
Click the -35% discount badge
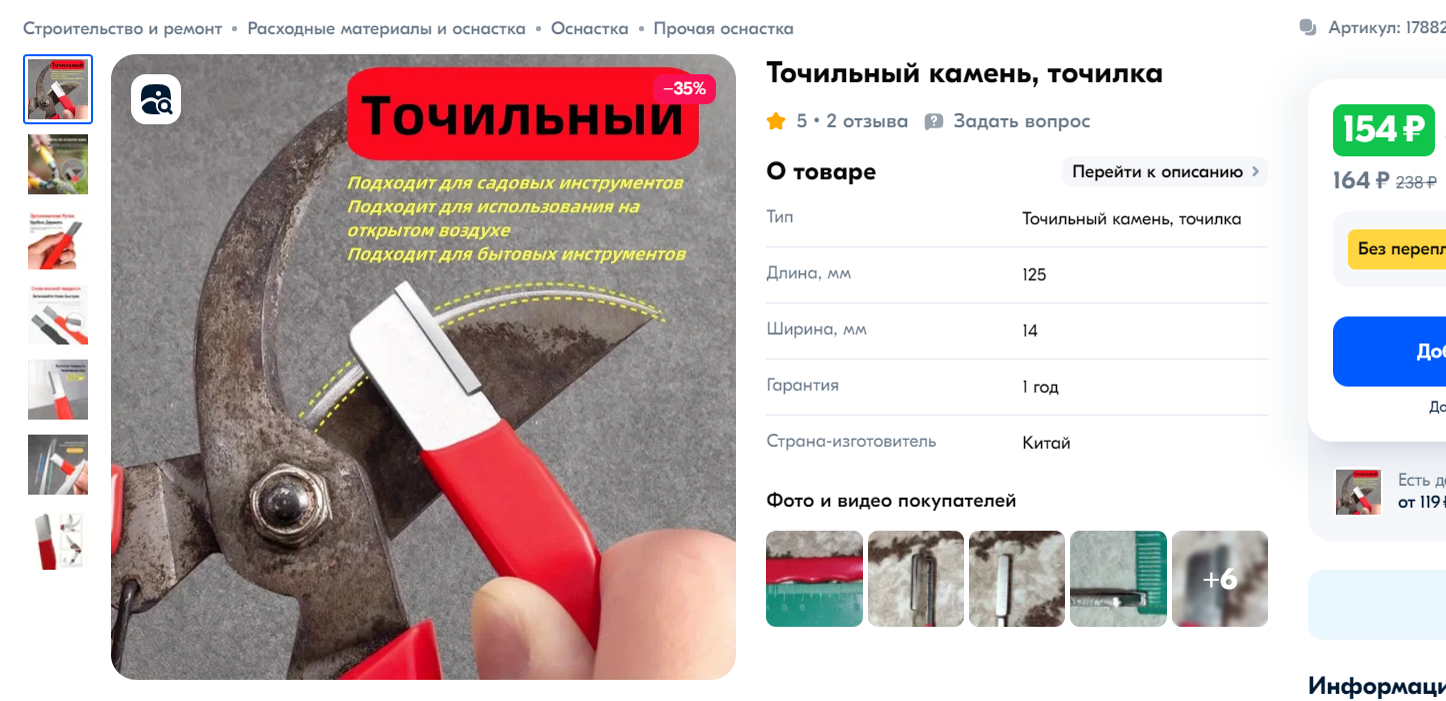pos(685,89)
